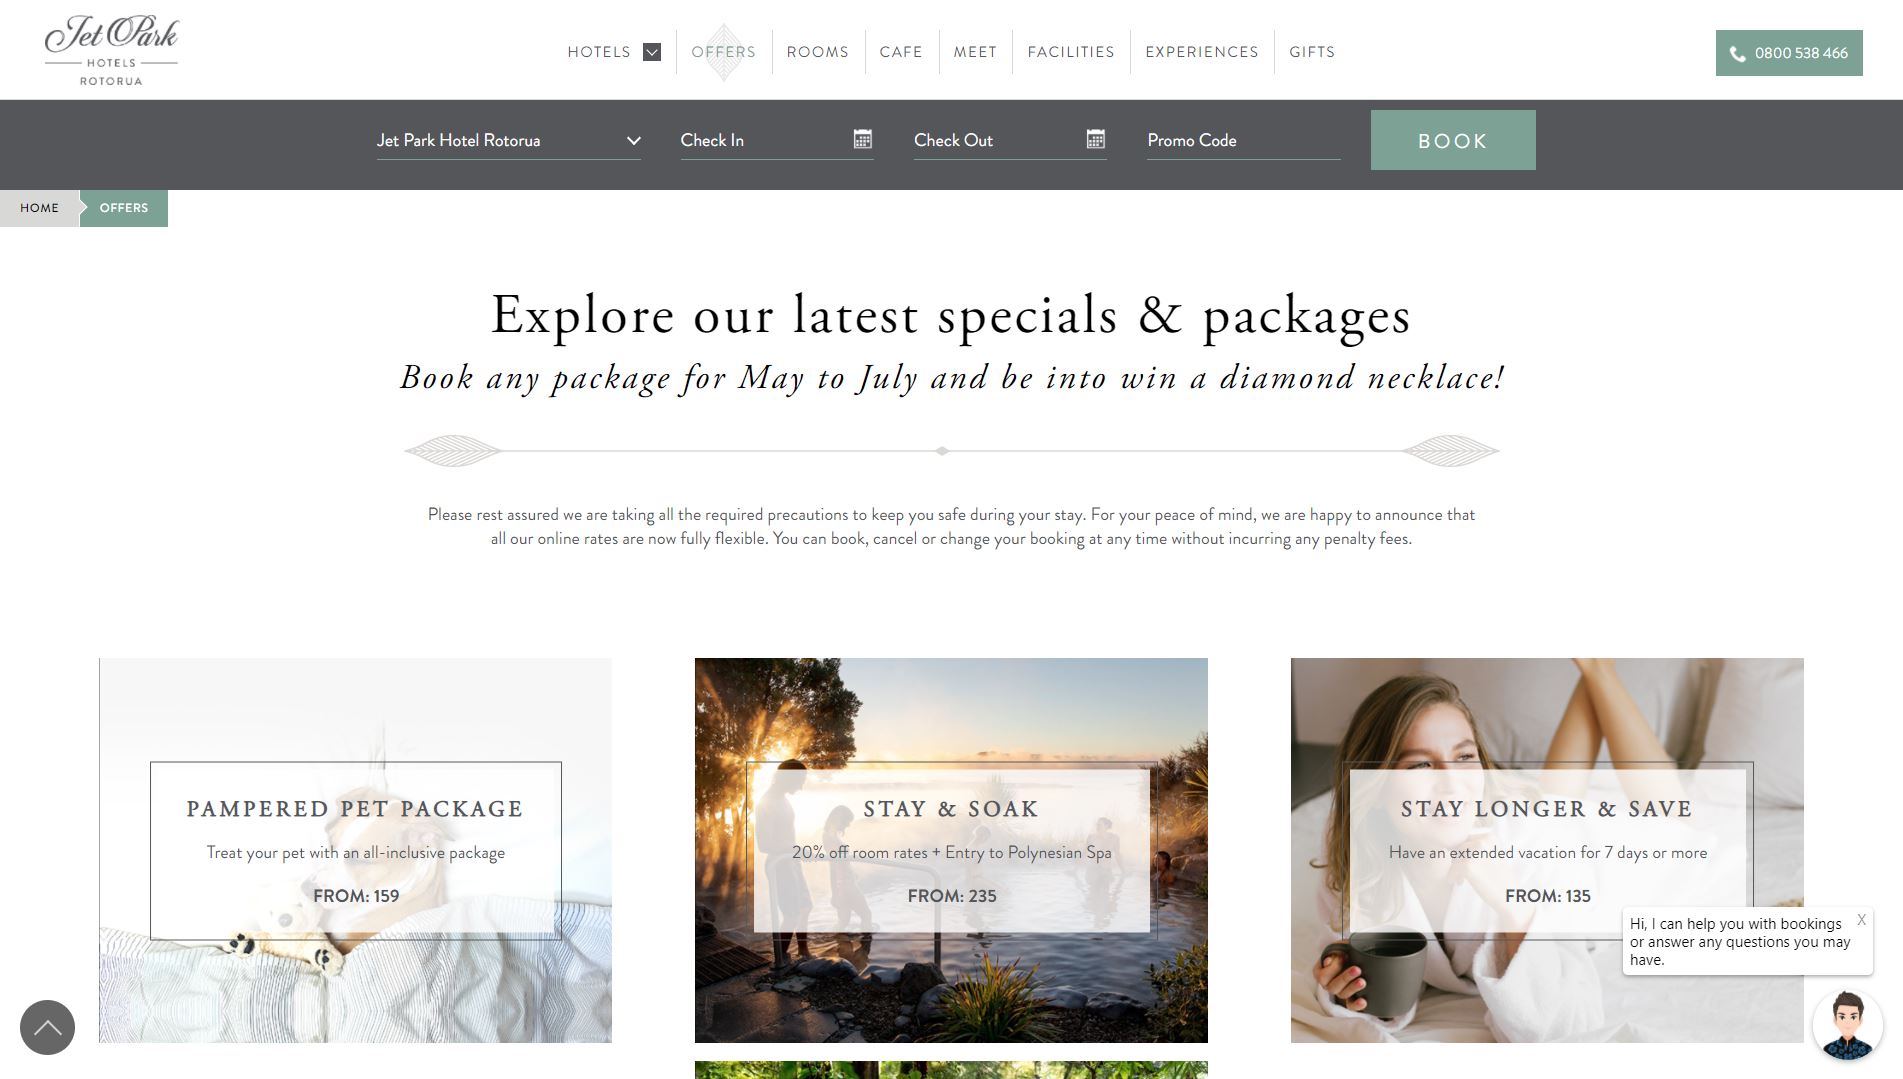
Task: Click the scroll-to-top arrow circle
Action: [x=47, y=1027]
